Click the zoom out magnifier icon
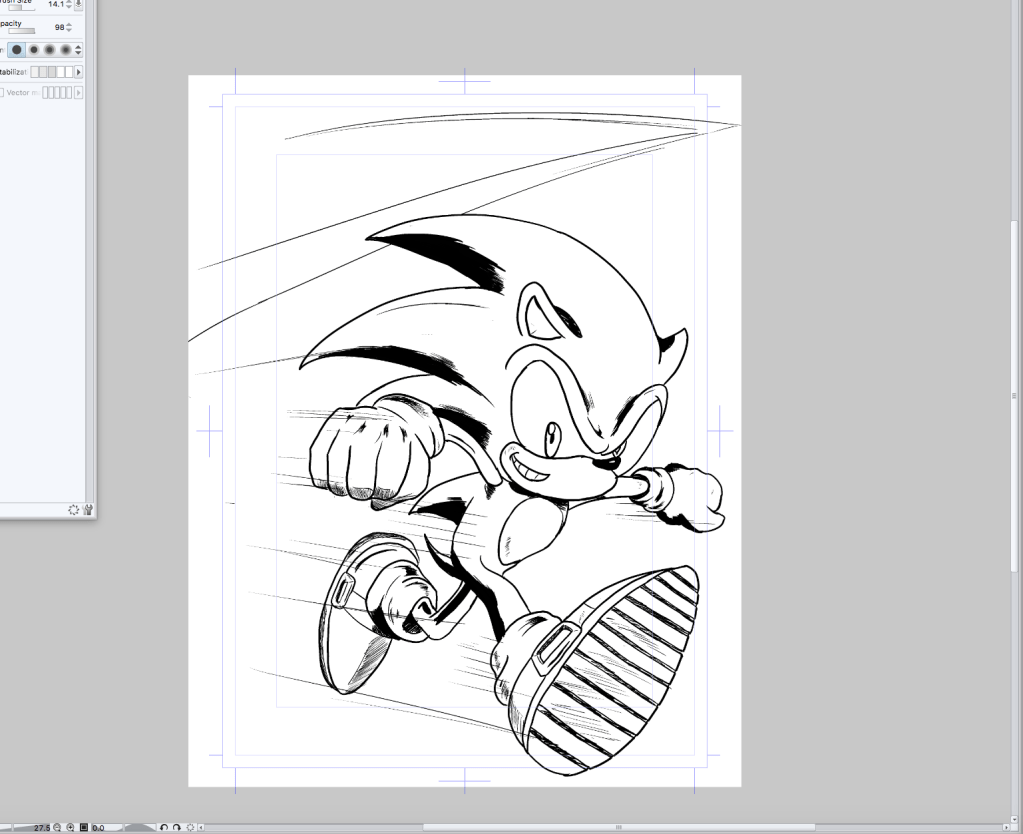This screenshot has width=1023, height=834. click(57, 828)
